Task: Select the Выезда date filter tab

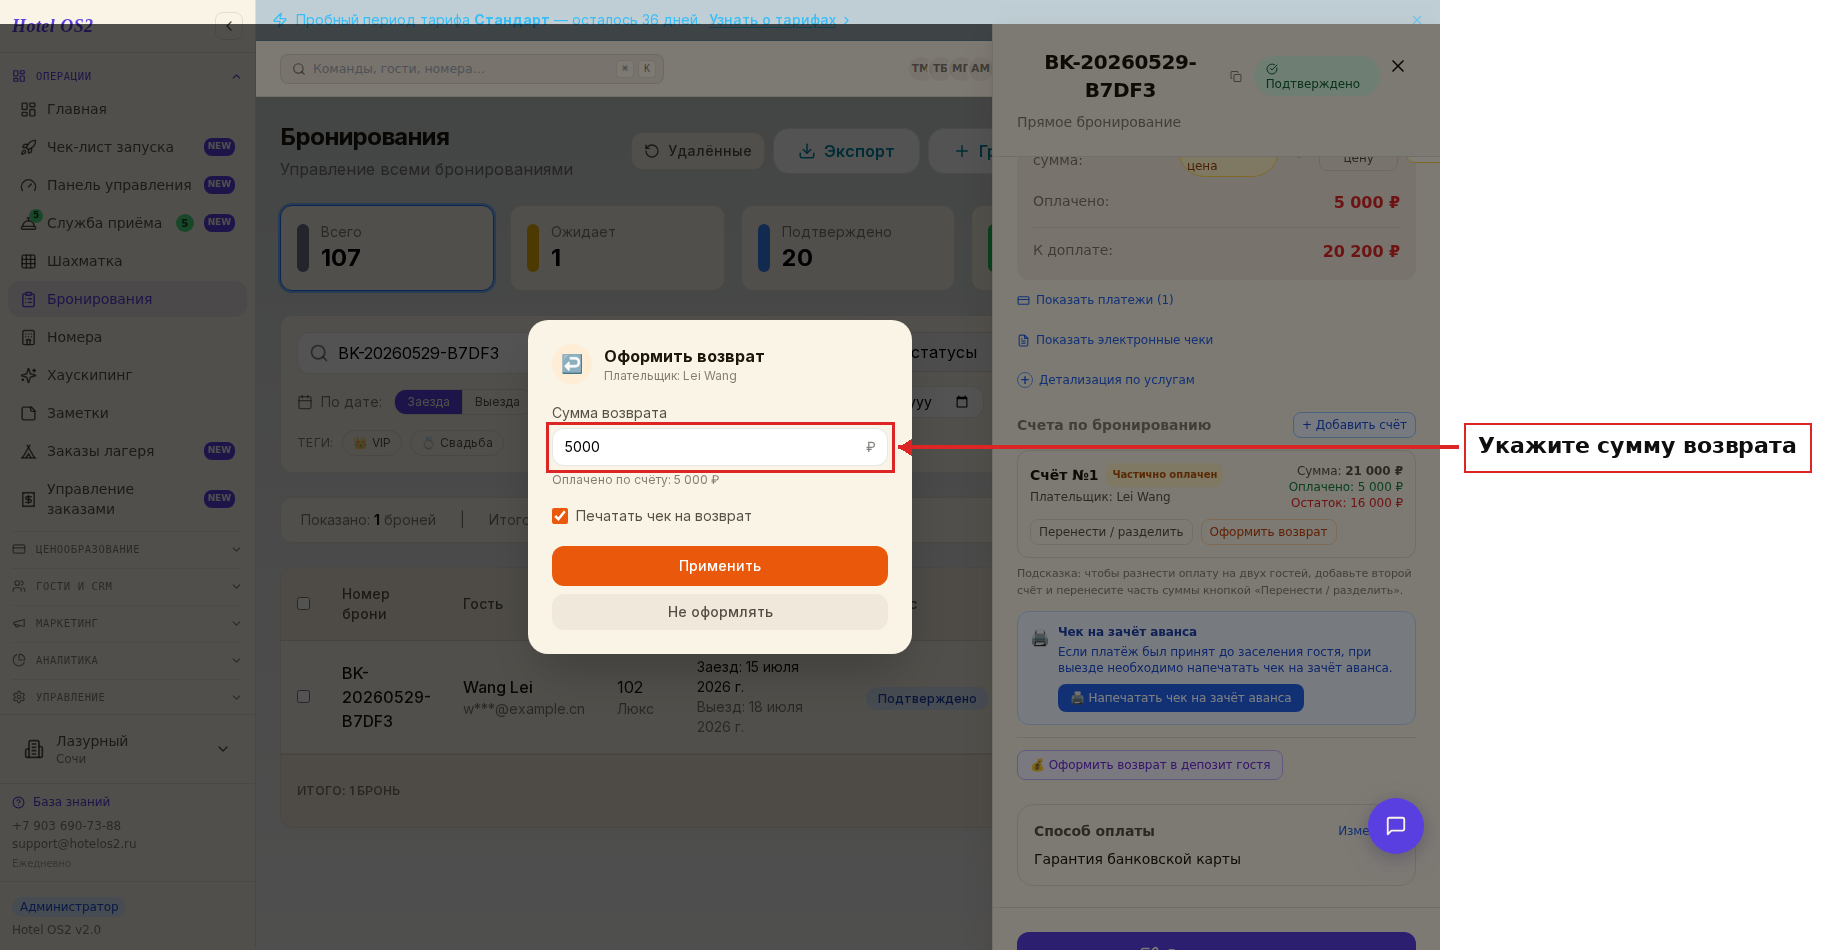Action: point(497,402)
